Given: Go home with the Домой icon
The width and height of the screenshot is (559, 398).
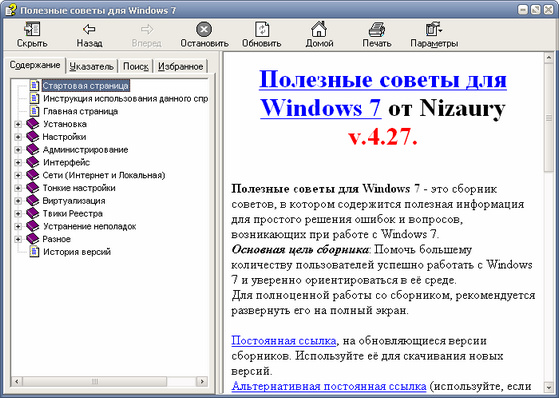Looking at the screenshot, I should pos(319,29).
